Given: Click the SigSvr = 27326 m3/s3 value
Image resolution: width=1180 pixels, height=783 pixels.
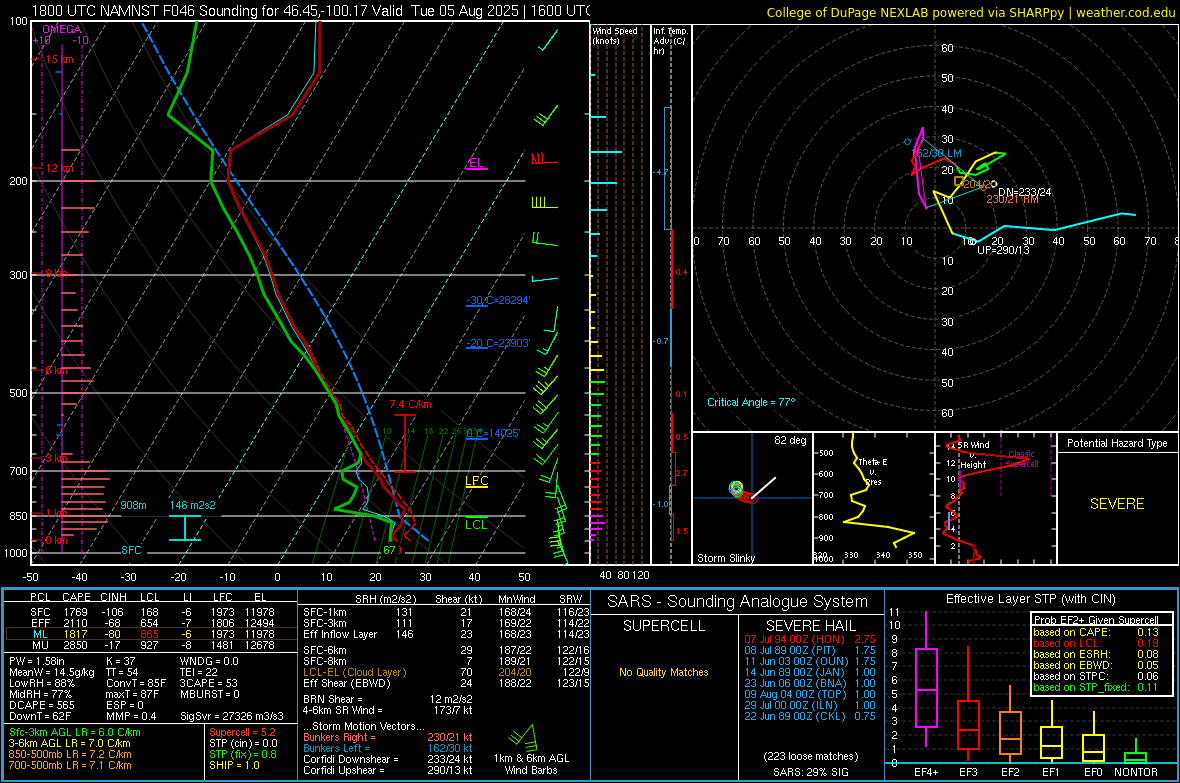Looking at the screenshot, I should click(232, 716).
